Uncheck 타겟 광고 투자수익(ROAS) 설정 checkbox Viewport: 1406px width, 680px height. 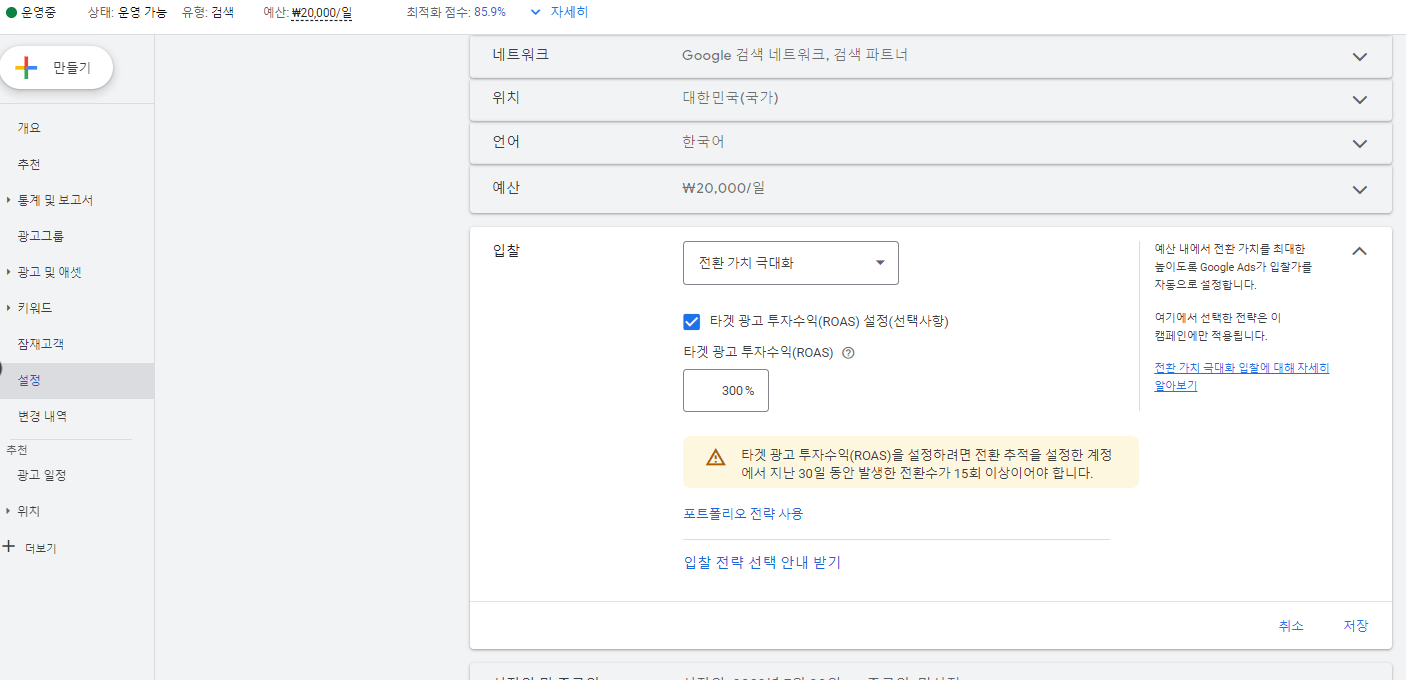pyautogui.click(x=691, y=321)
